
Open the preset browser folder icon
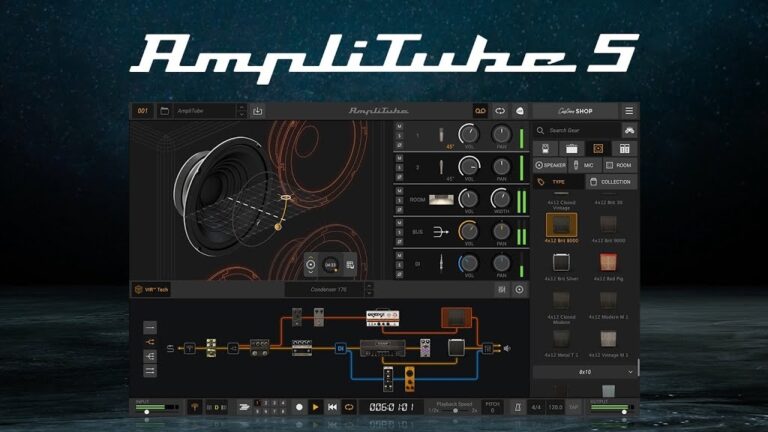coord(164,111)
